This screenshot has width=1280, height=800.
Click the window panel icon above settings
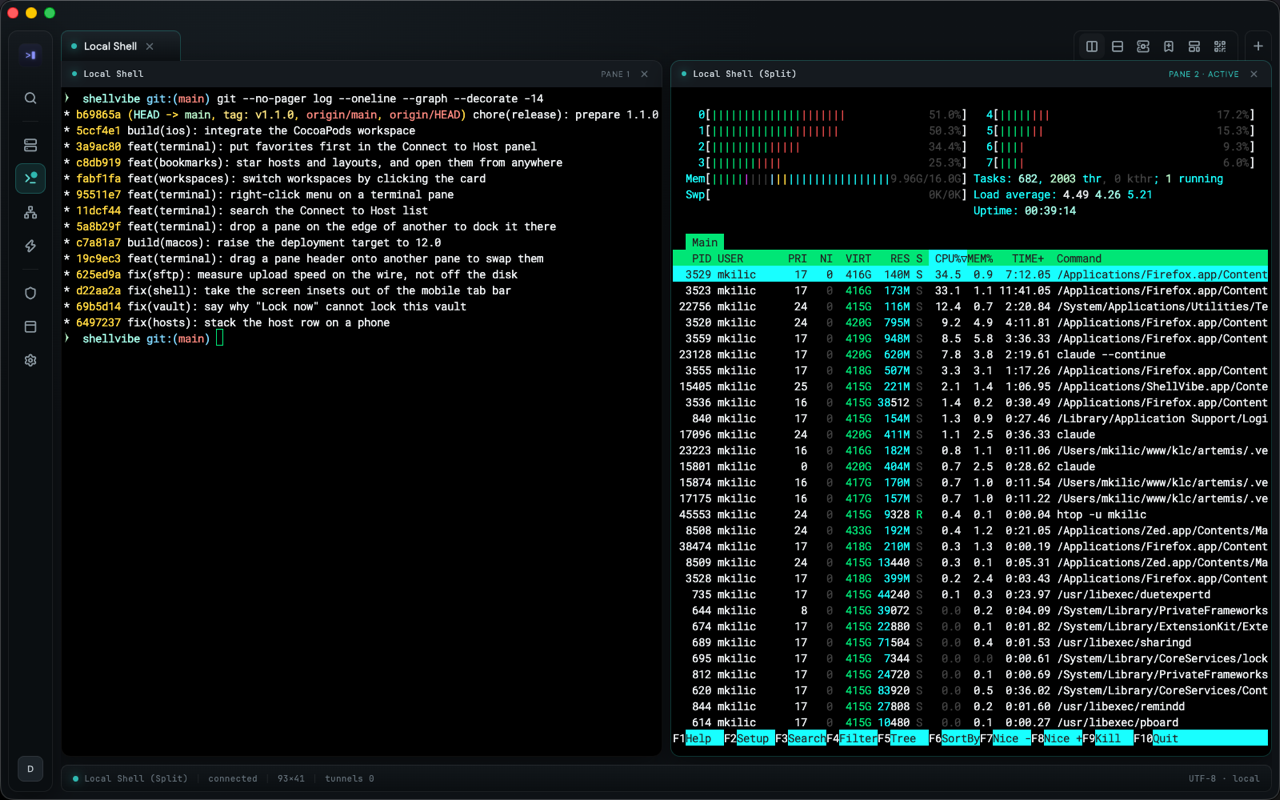pyautogui.click(x=30, y=326)
